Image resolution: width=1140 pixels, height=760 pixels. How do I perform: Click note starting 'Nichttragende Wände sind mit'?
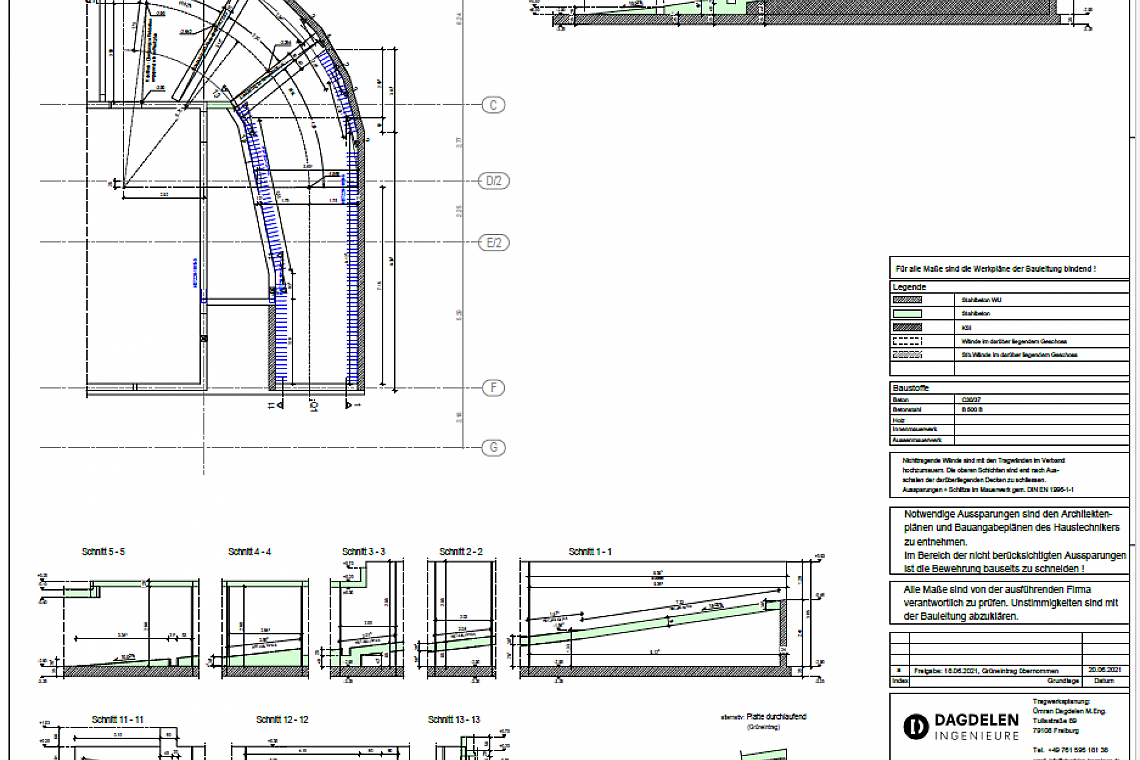[988, 475]
